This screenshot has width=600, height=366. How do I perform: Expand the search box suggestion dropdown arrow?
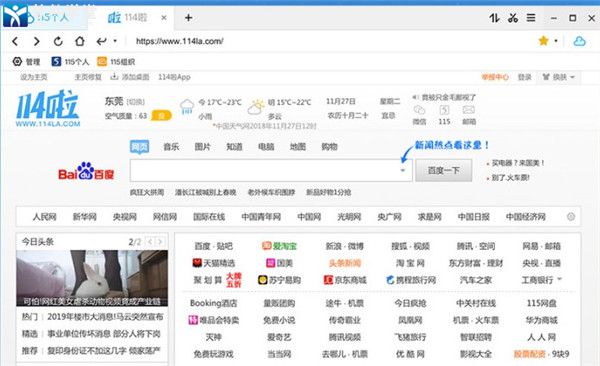403,170
